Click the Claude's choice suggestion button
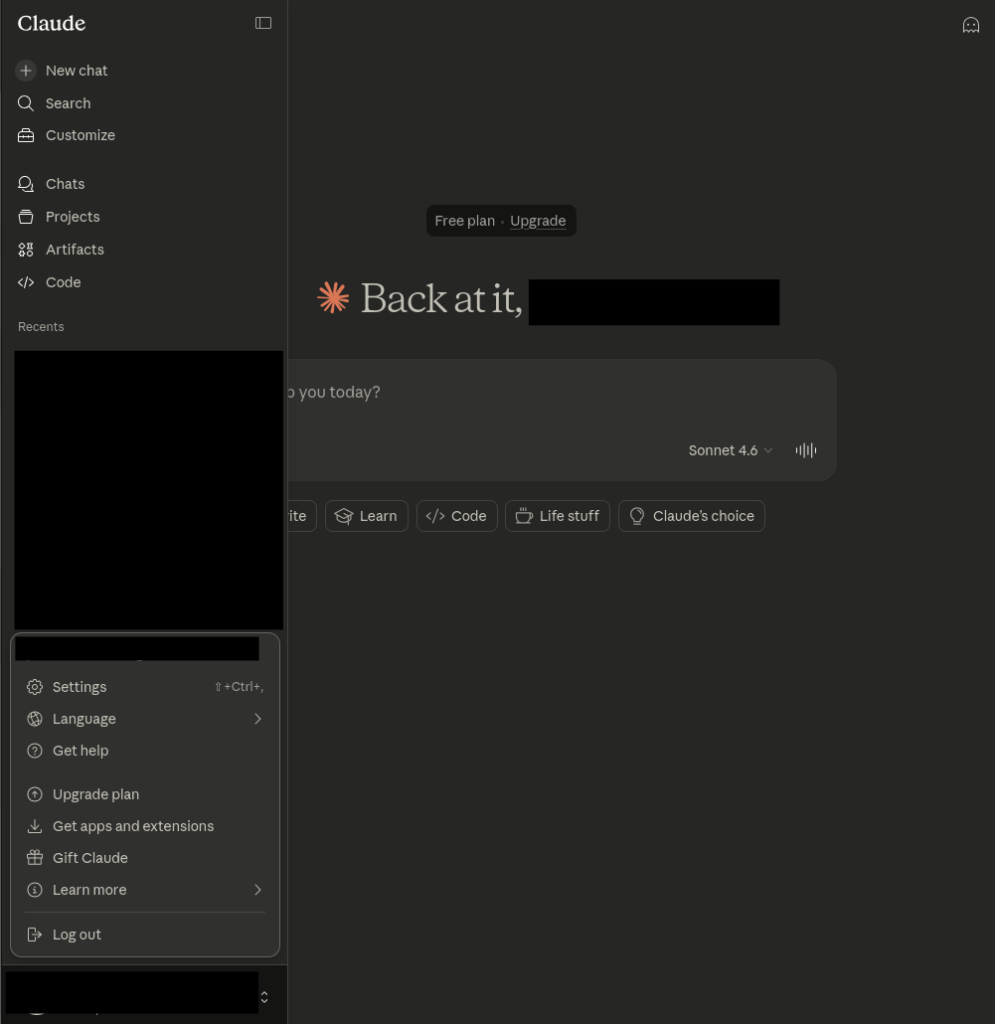 click(x=691, y=517)
